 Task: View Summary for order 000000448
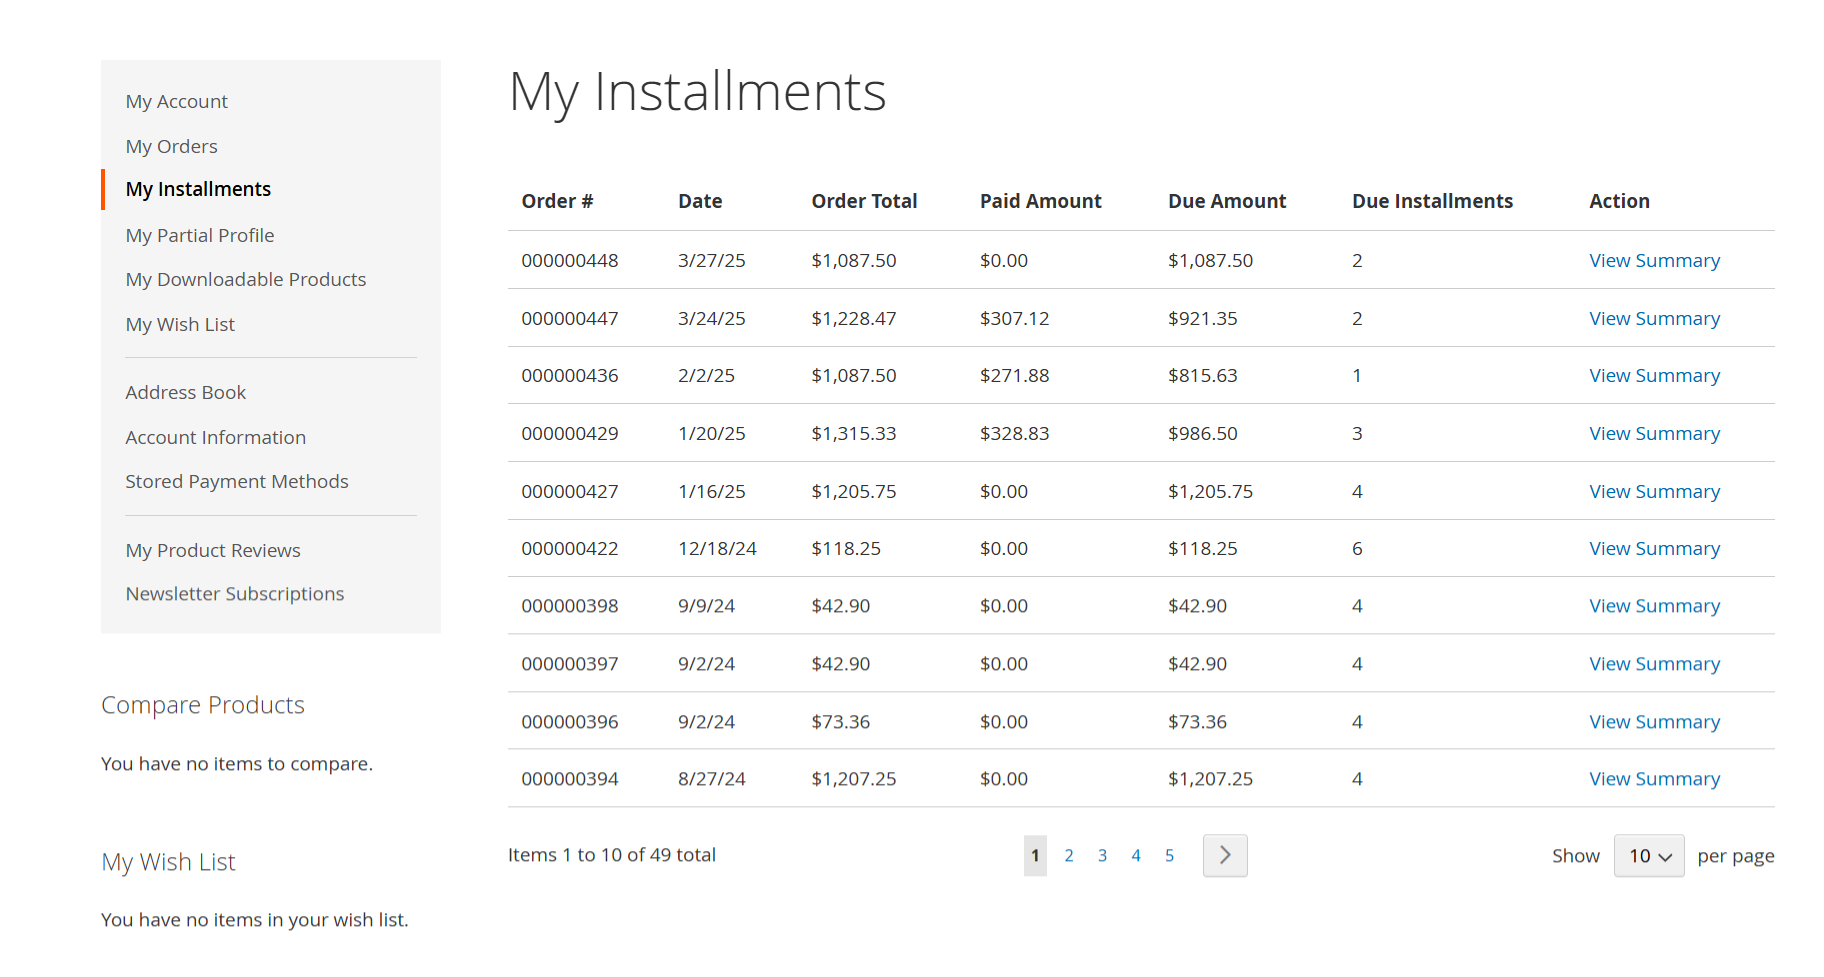tap(1654, 260)
